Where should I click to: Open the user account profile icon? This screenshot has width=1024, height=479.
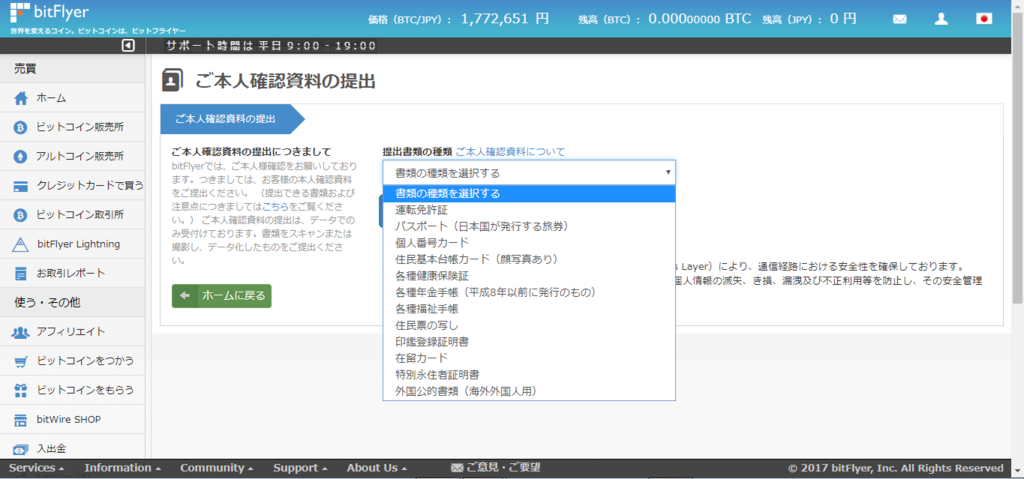pyautogui.click(x=941, y=19)
